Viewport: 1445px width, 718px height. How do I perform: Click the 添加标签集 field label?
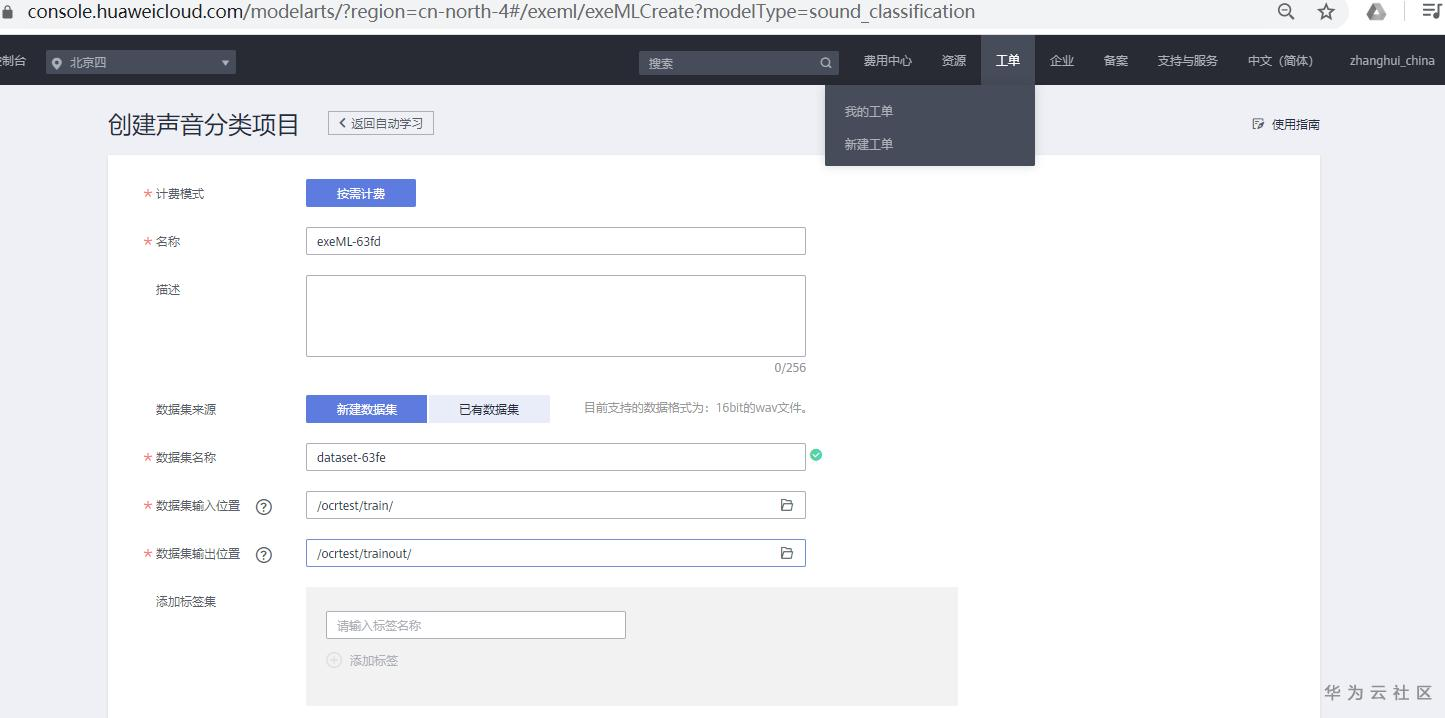186,602
